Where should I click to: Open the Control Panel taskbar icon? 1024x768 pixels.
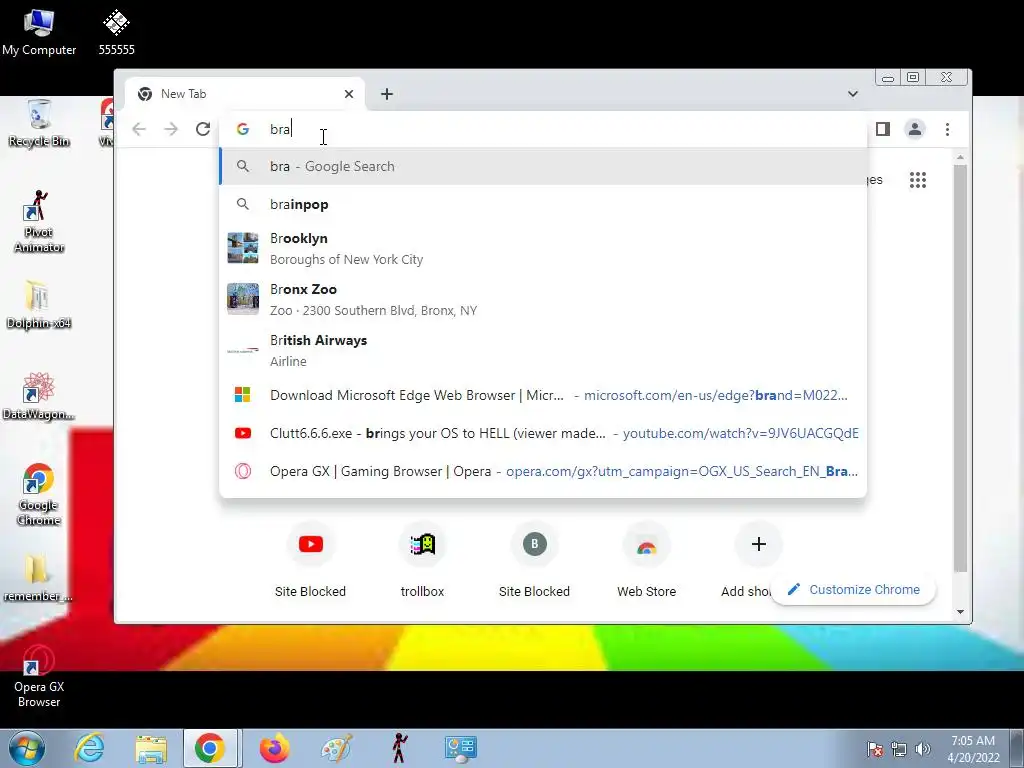pos(461,748)
